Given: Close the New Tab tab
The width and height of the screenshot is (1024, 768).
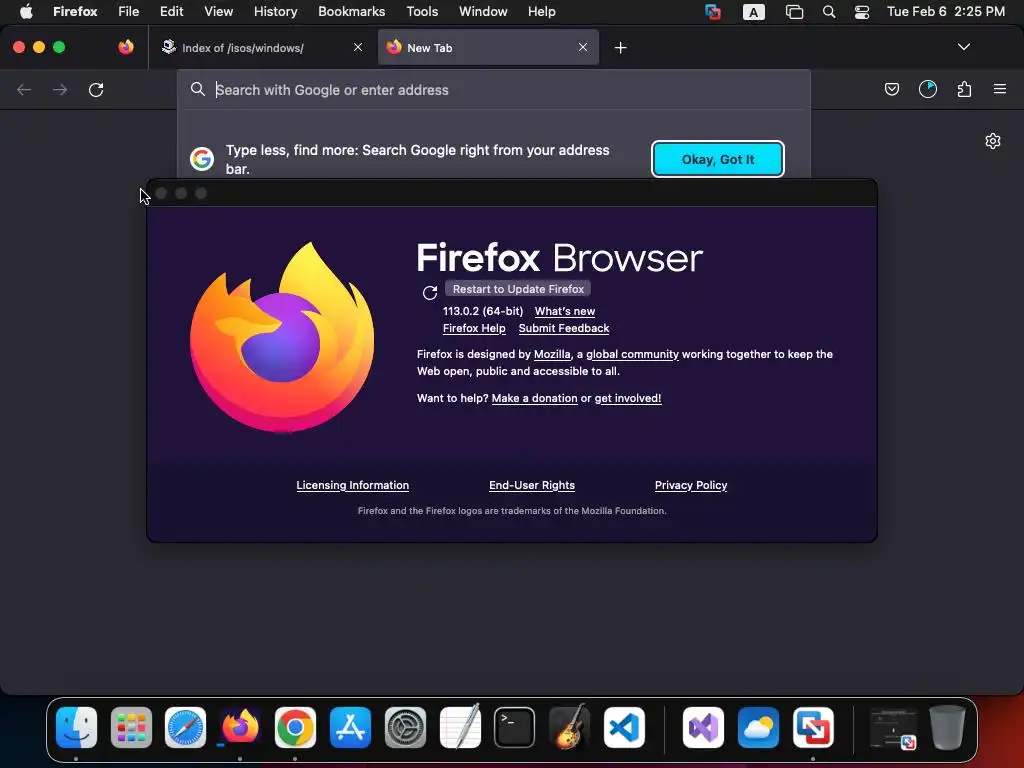Looking at the screenshot, I should pos(583,47).
